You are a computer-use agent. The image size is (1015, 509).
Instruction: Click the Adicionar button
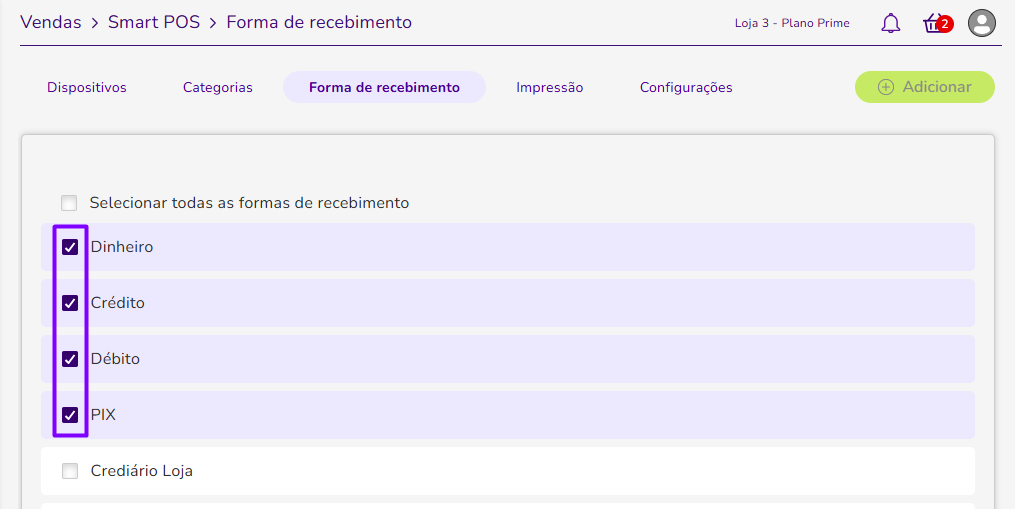coord(924,87)
